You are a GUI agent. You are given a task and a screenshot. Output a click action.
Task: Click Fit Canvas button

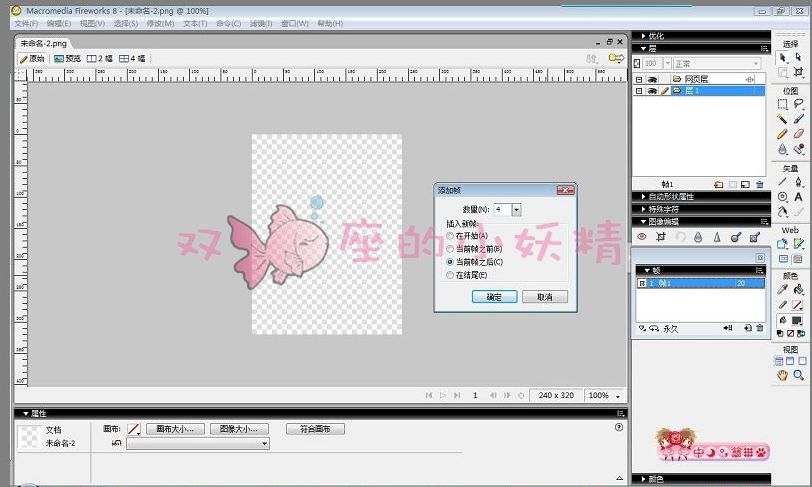pos(315,429)
